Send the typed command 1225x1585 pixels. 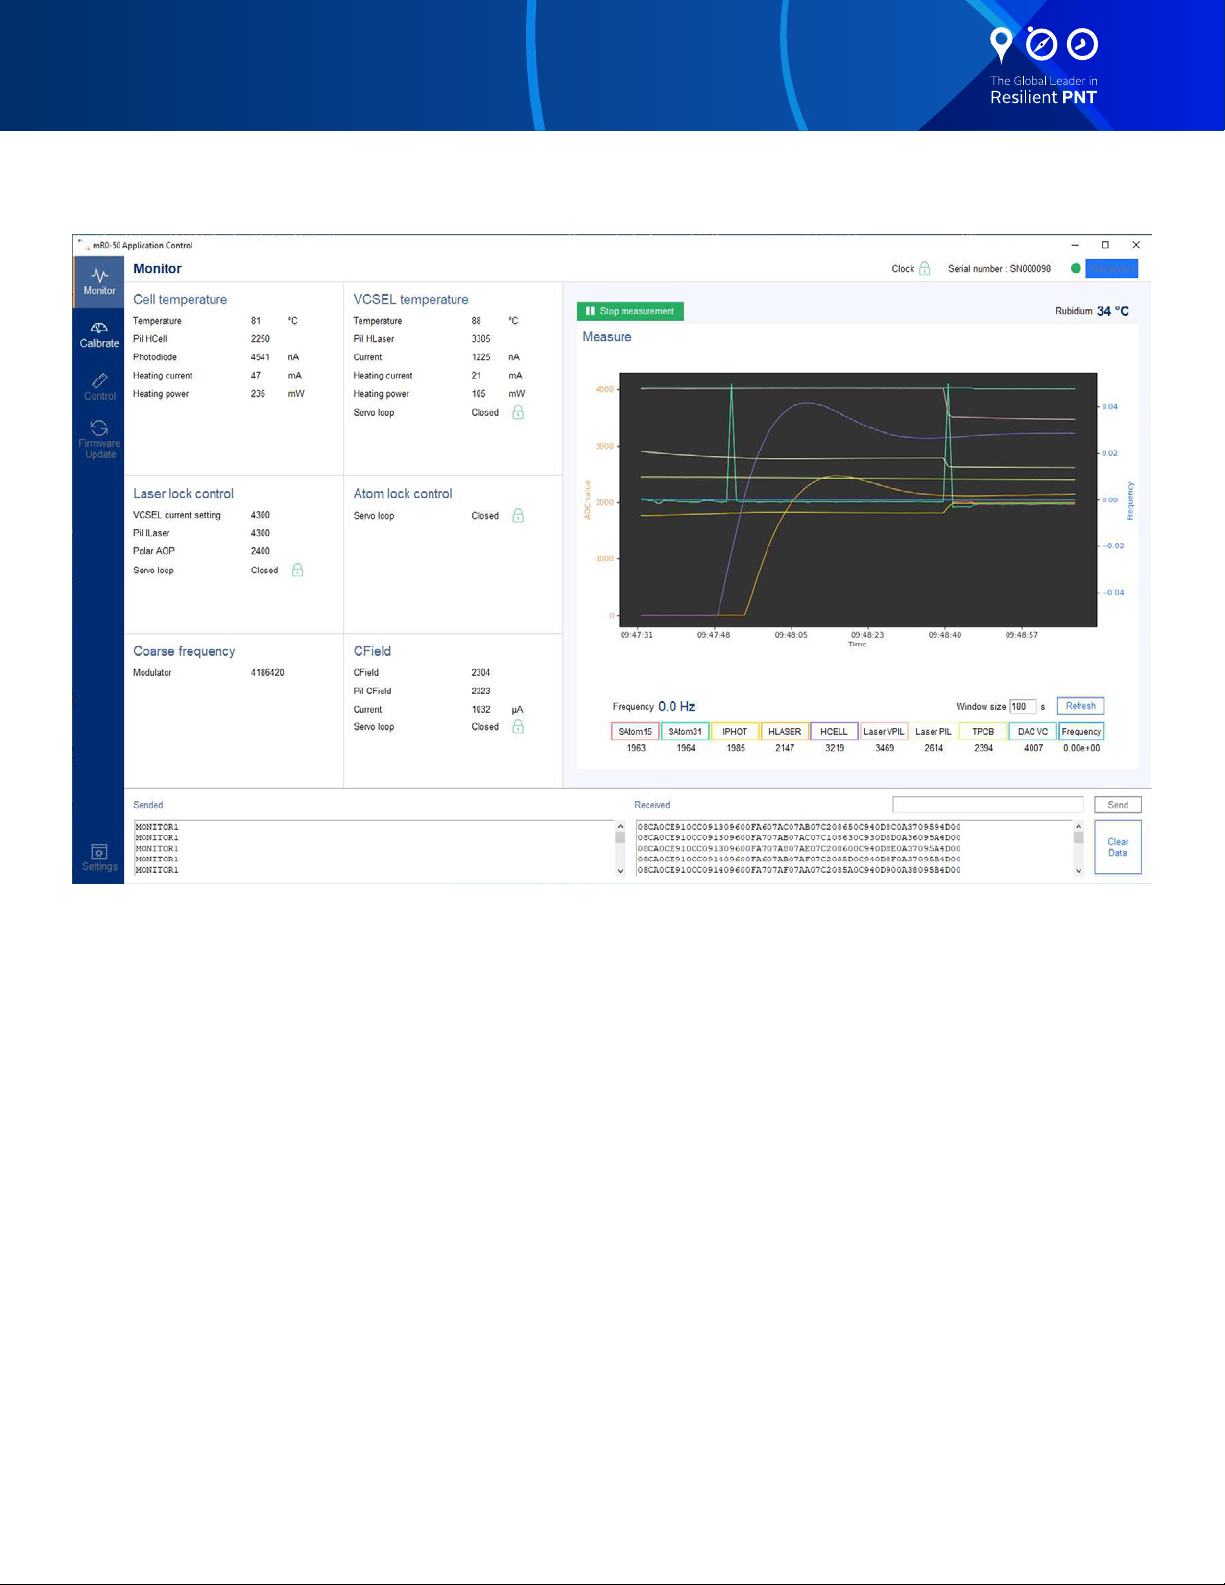(1117, 804)
